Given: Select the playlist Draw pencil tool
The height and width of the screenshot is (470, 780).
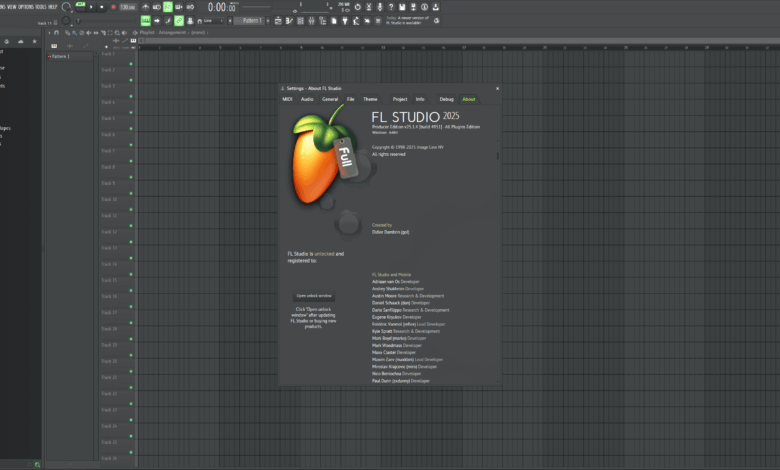Looking at the screenshot, I should pyautogui.click(x=67, y=32).
